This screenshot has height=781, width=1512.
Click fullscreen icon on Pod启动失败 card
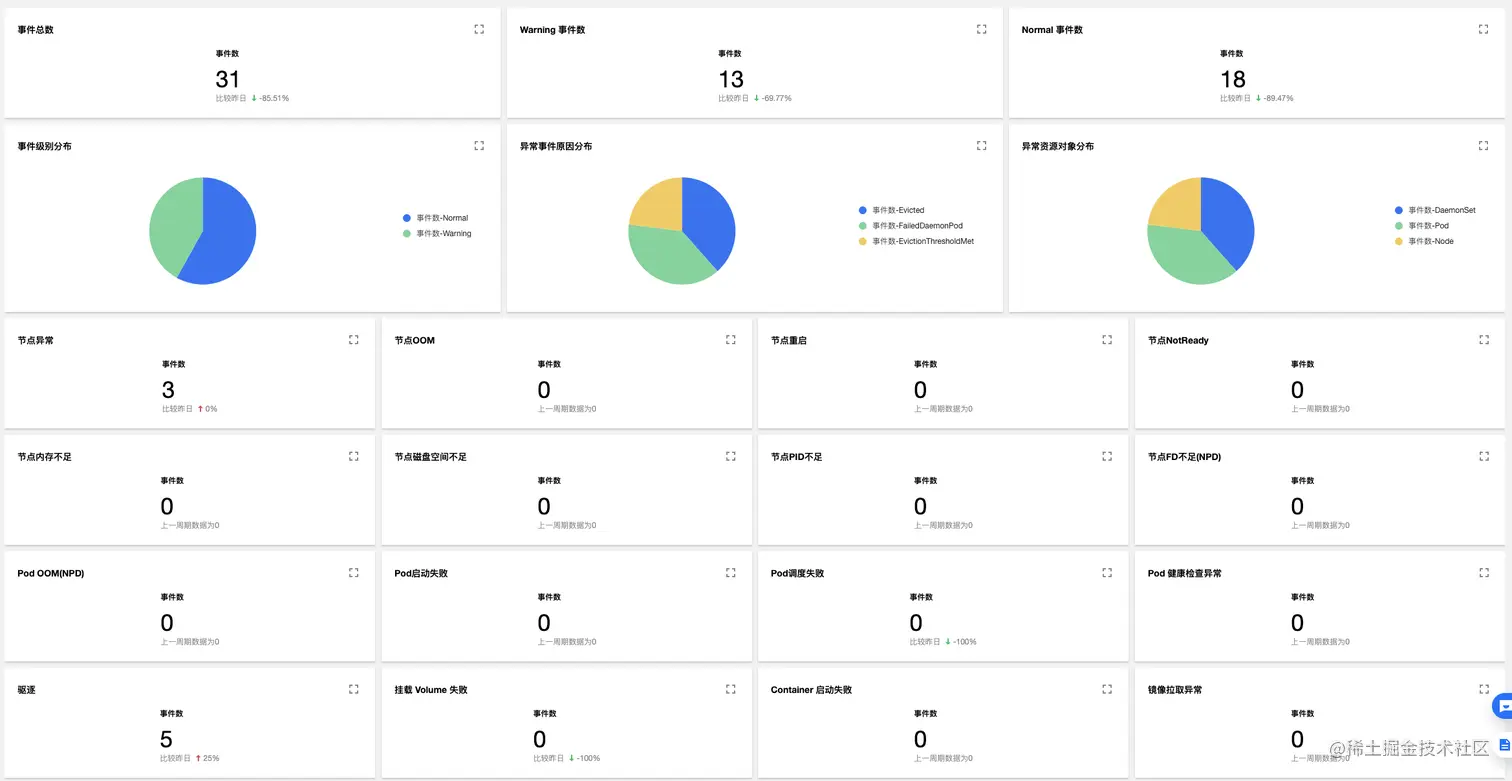coord(730,573)
